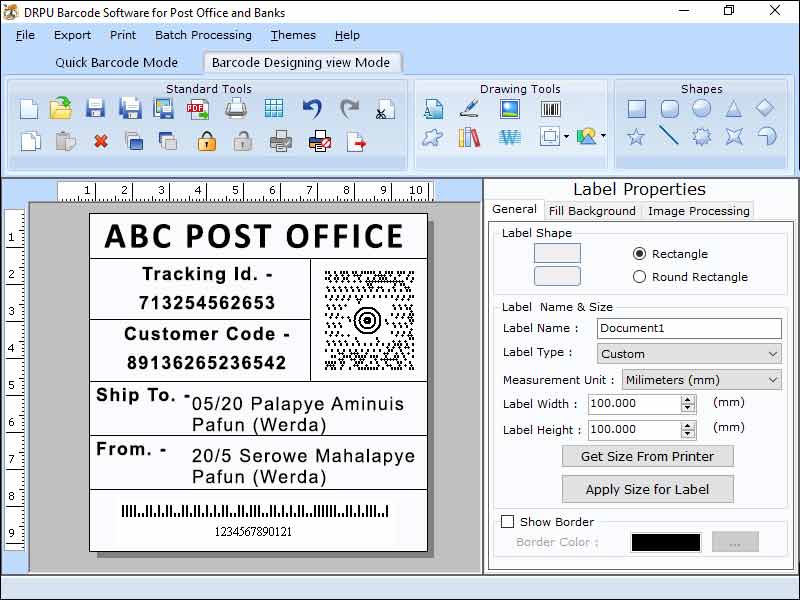Switch to the Fill Background tab
800x600 pixels.
[592, 211]
